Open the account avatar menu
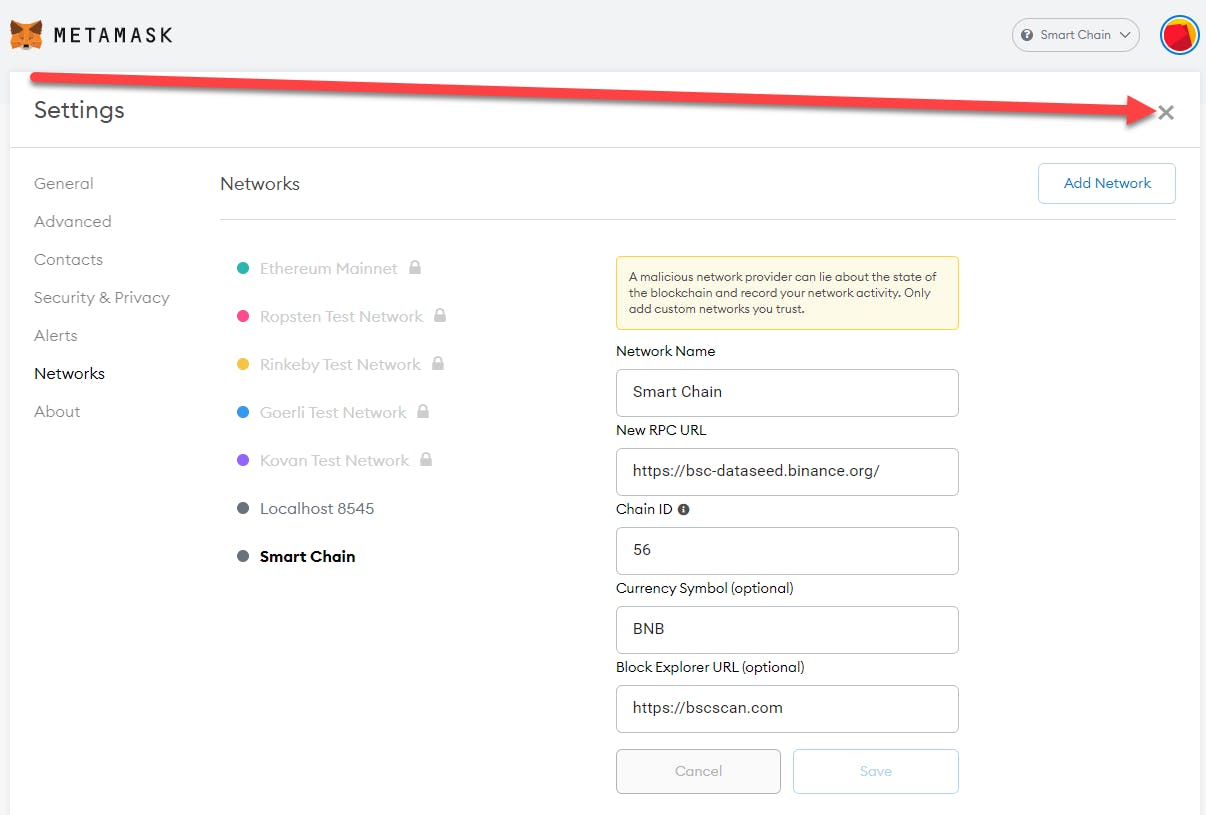The width and height of the screenshot is (1206, 815). click(1180, 35)
